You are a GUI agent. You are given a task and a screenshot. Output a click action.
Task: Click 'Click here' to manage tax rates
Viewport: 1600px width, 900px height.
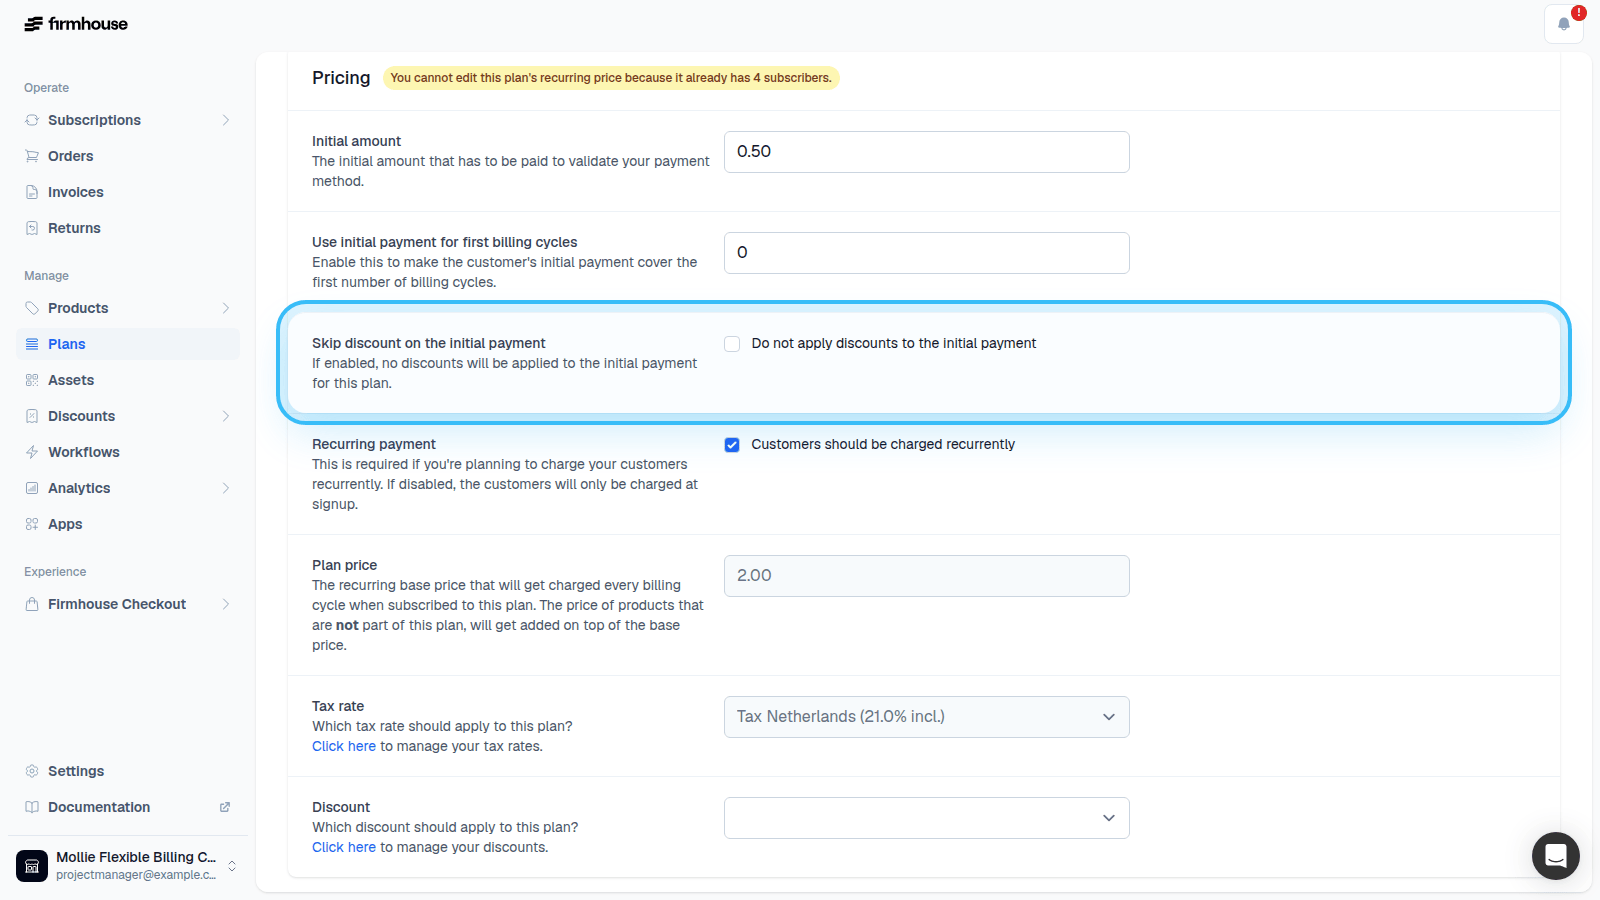pyautogui.click(x=344, y=746)
